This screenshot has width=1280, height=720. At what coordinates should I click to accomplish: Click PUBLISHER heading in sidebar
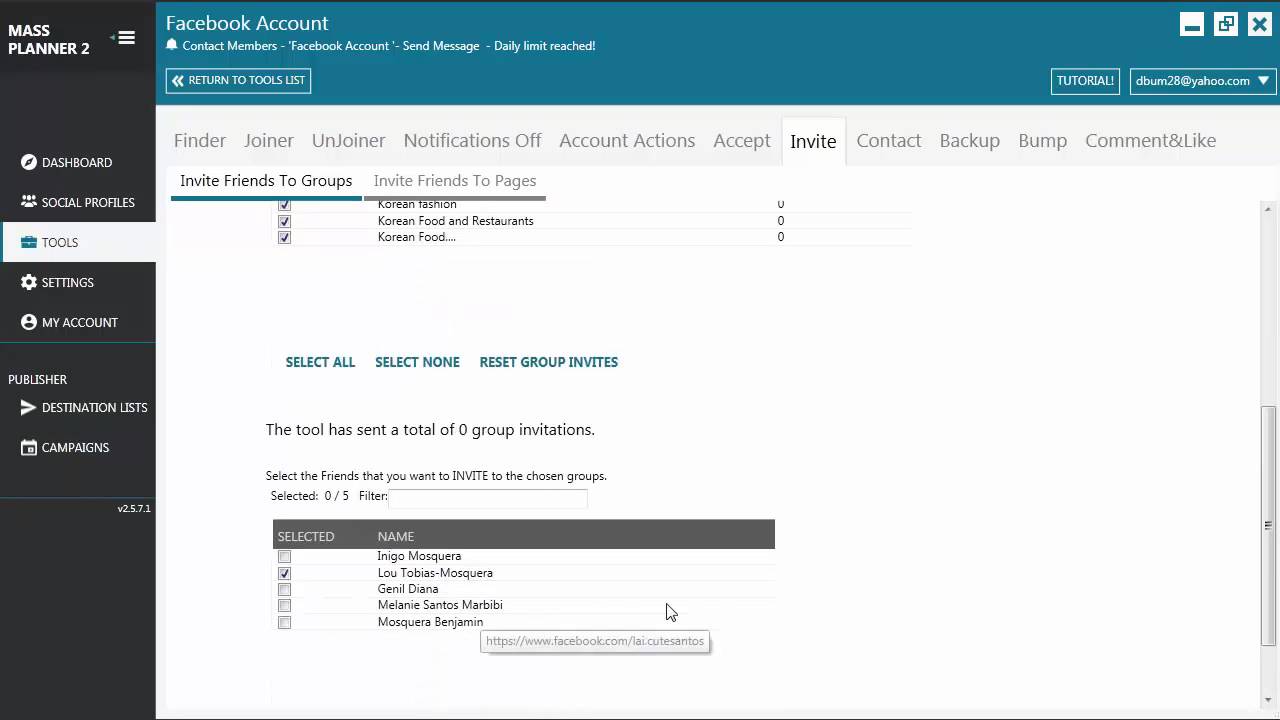pos(38,380)
